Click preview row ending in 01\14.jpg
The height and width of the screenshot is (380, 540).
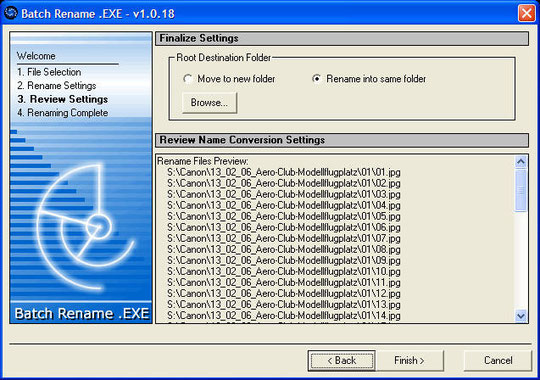tap(284, 315)
